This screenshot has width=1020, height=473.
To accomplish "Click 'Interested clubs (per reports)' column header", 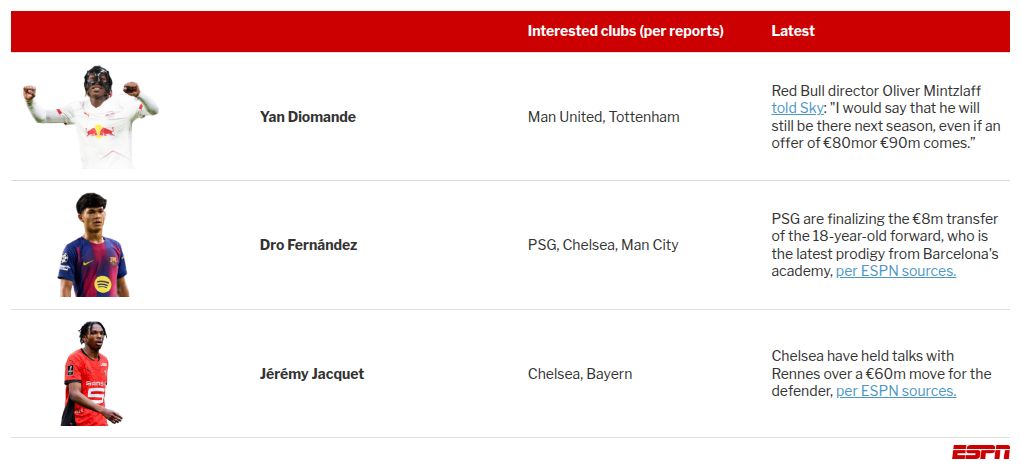I will coord(625,31).
